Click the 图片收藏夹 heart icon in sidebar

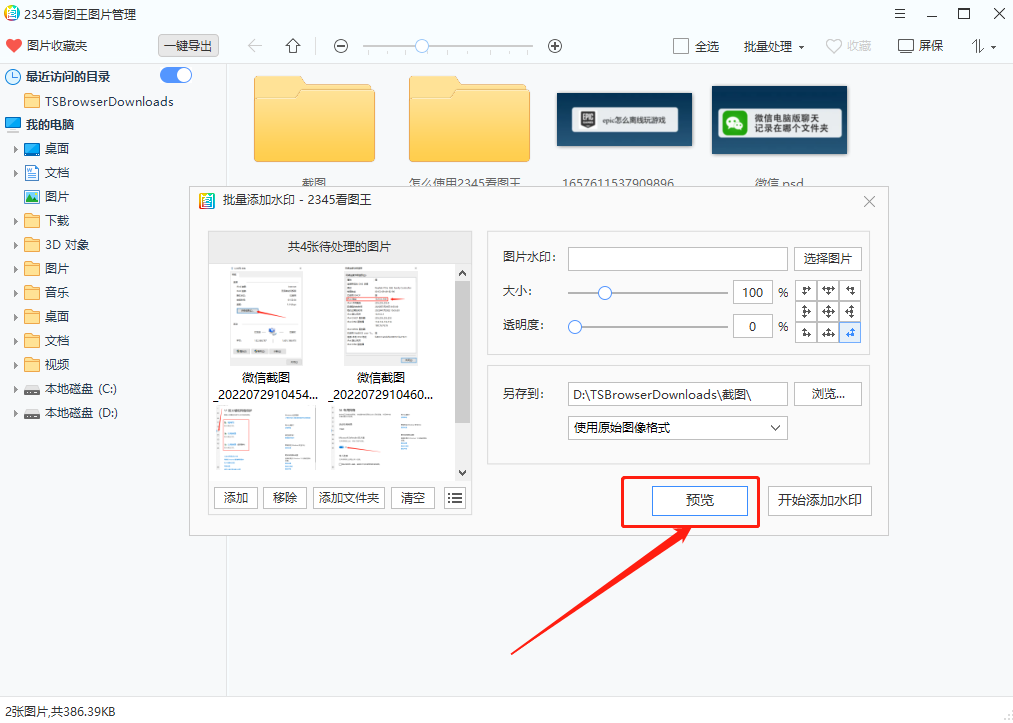12,45
